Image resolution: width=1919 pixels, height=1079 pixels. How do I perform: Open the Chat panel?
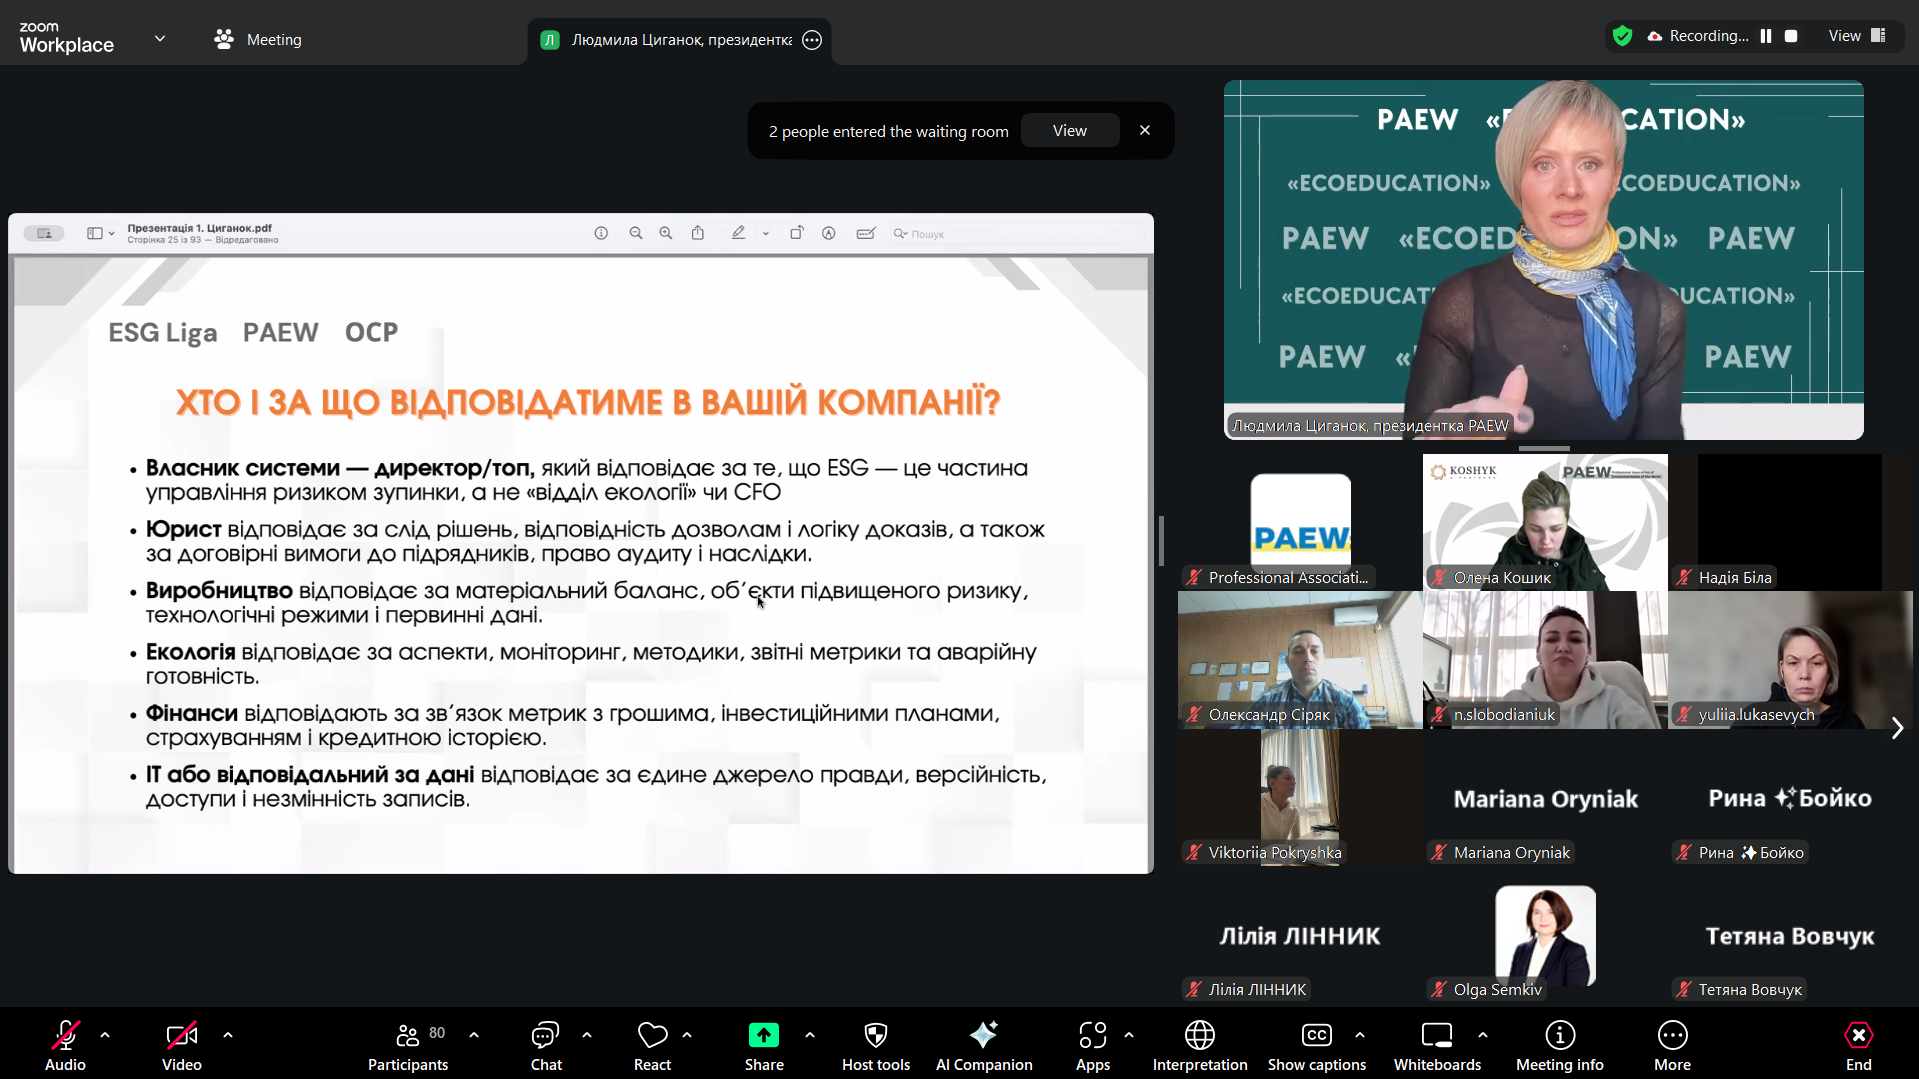(x=546, y=1045)
